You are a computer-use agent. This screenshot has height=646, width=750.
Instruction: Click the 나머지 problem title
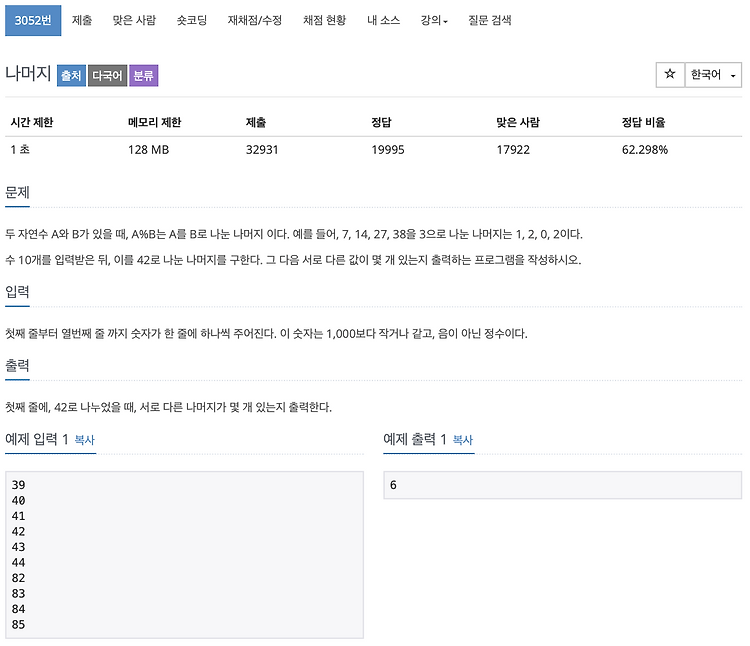(28, 74)
